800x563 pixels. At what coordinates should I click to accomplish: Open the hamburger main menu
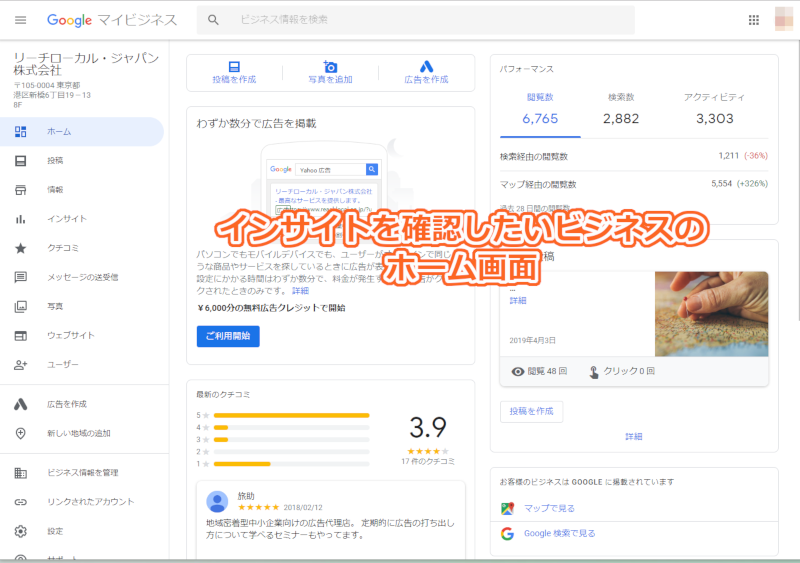click(20, 20)
